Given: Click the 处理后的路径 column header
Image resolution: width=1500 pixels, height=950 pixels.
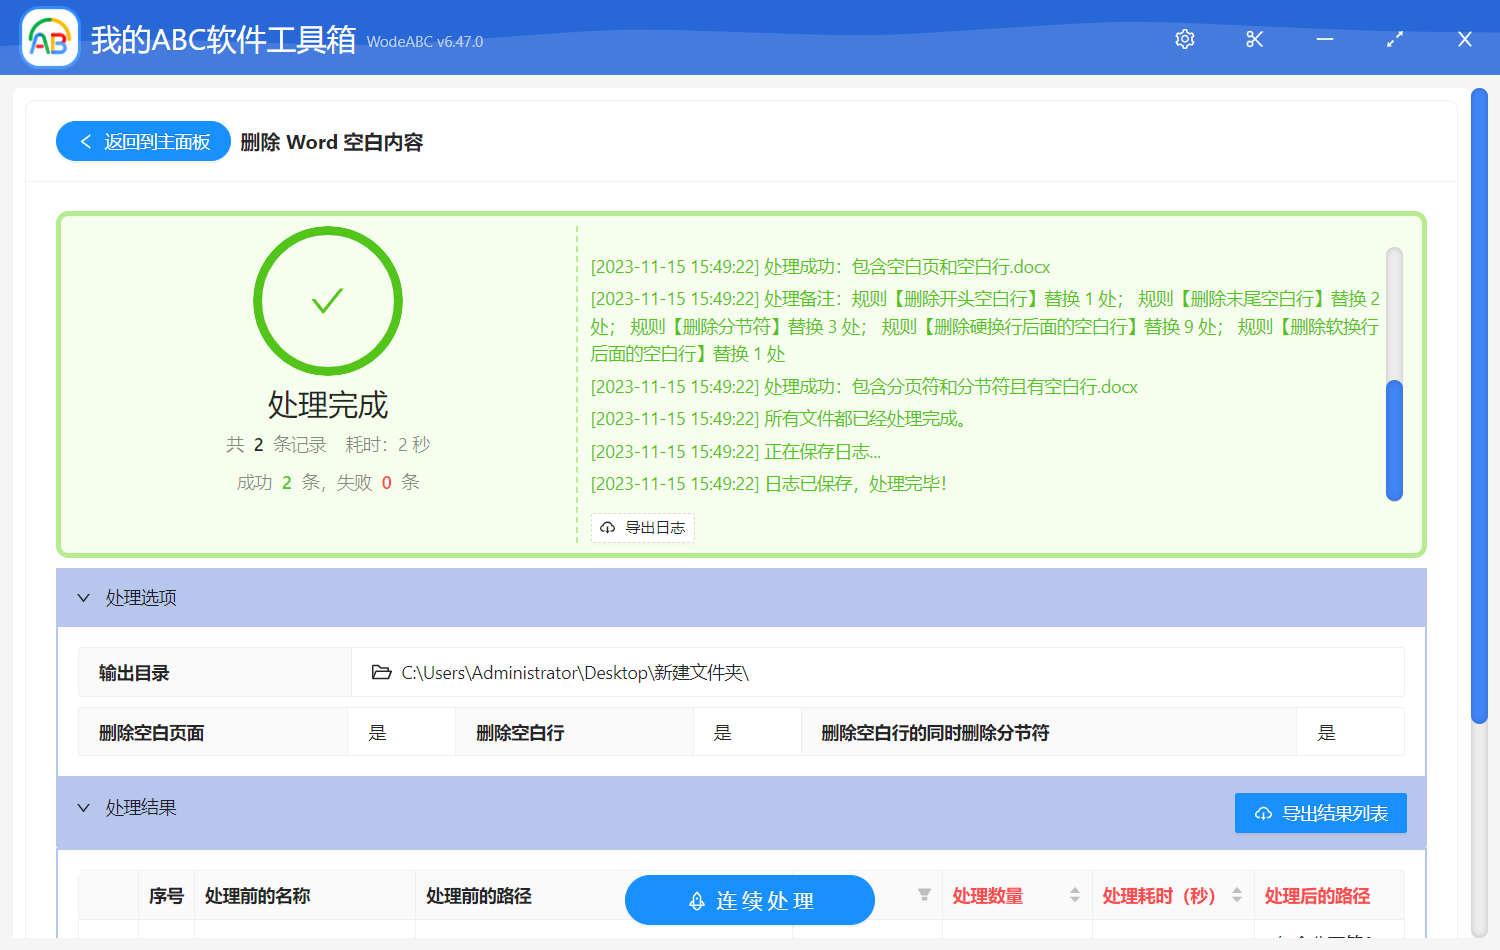Looking at the screenshot, I should [x=1317, y=896].
